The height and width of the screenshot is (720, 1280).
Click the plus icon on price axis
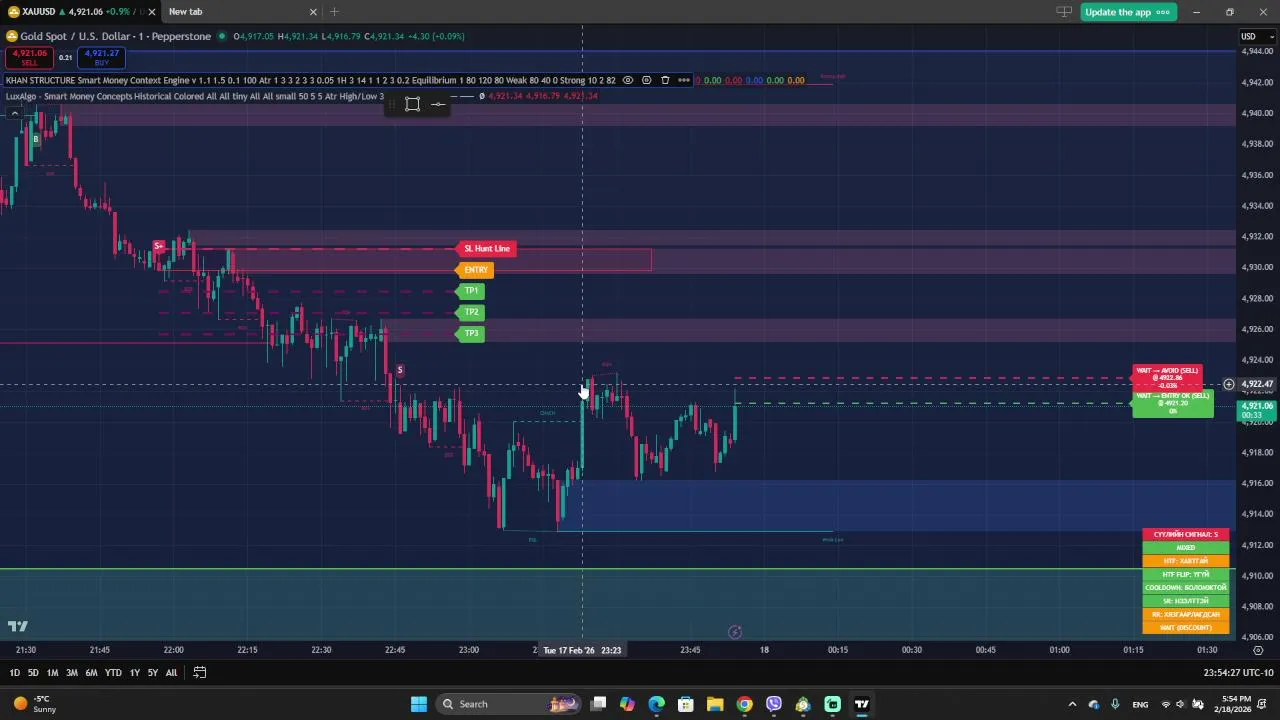[x=1229, y=384]
